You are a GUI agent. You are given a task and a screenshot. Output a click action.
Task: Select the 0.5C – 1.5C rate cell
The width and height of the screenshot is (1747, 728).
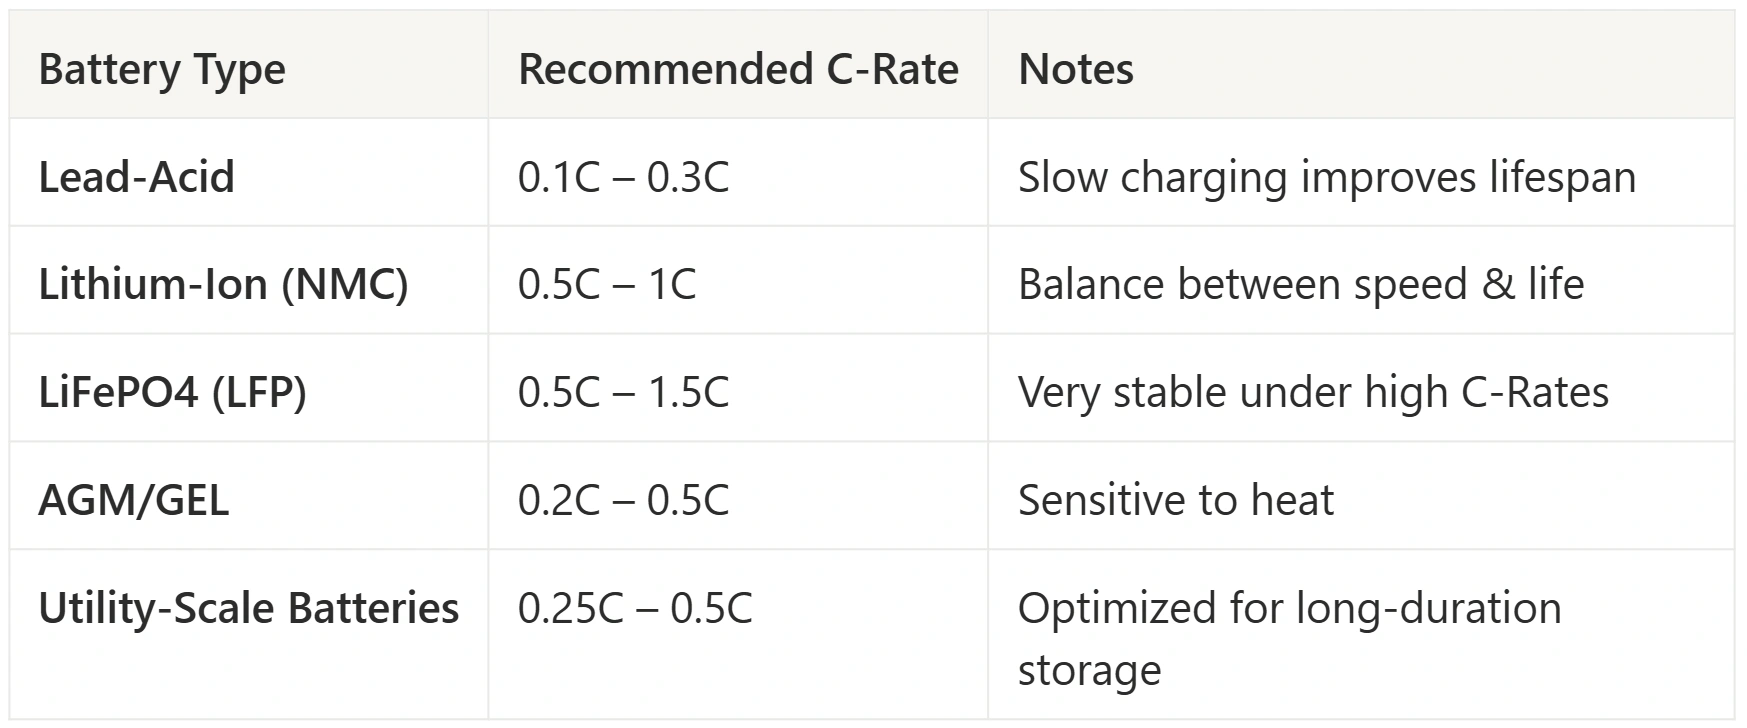point(623,392)
